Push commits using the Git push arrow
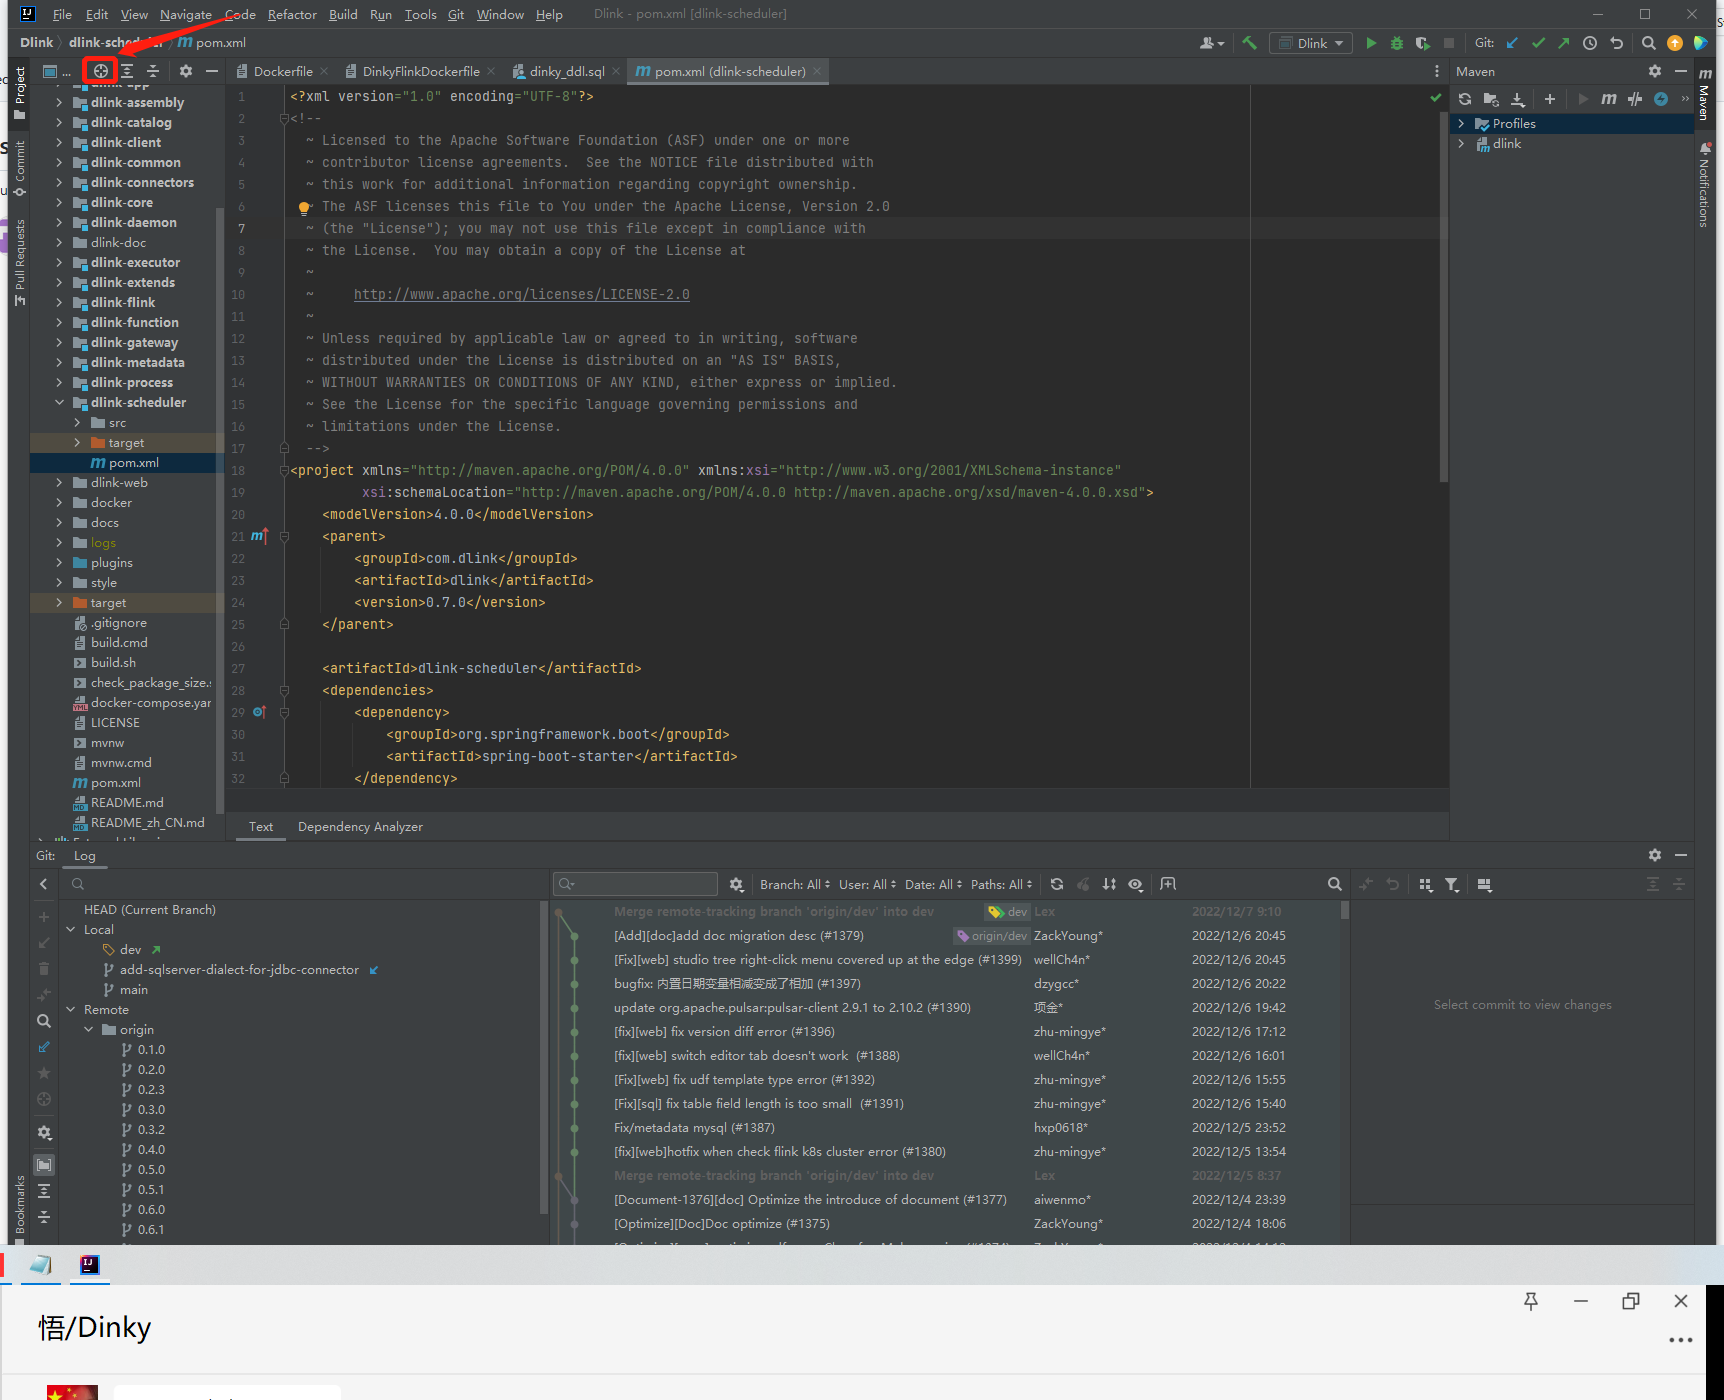 coord(1562,42)
